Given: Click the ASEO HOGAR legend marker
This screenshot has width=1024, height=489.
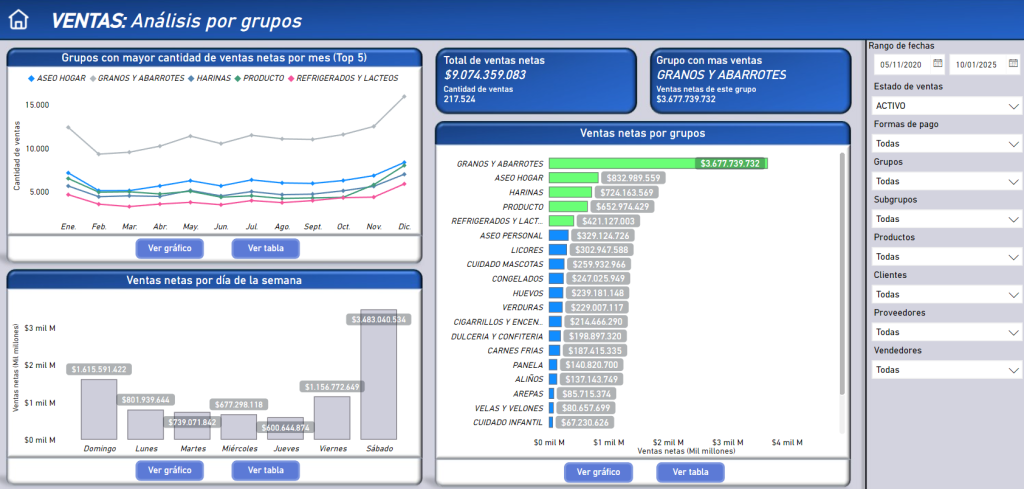Looking at the screenshot, I should (32, 78).
